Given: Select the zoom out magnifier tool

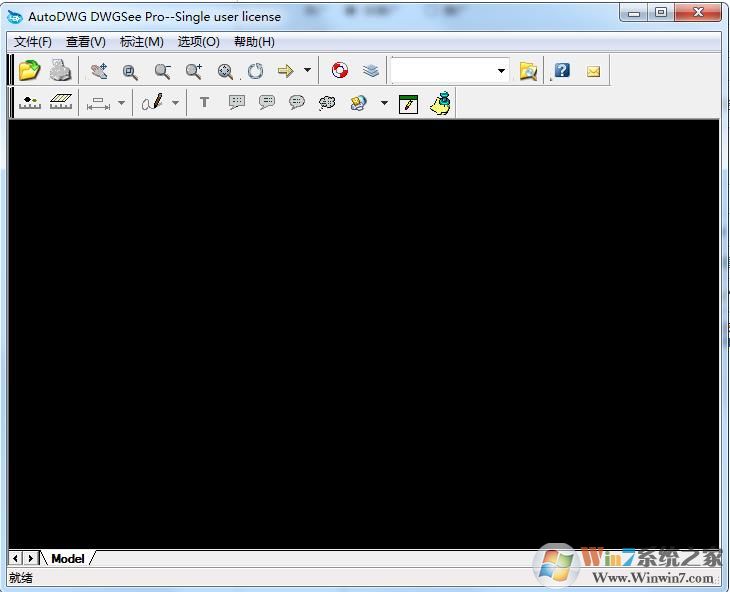Looking at the screenshot, I should (162, 71).
